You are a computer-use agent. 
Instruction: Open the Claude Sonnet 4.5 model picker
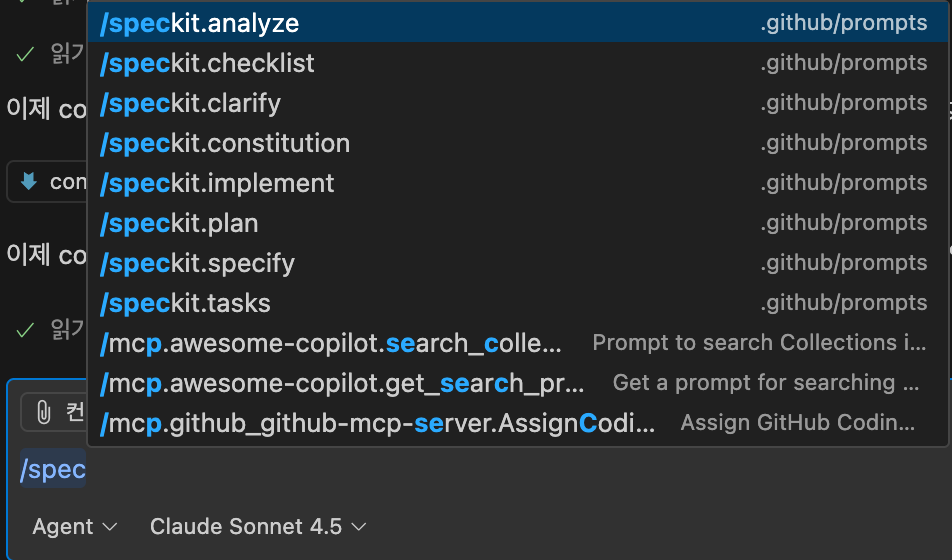click(x=258, y=526)
